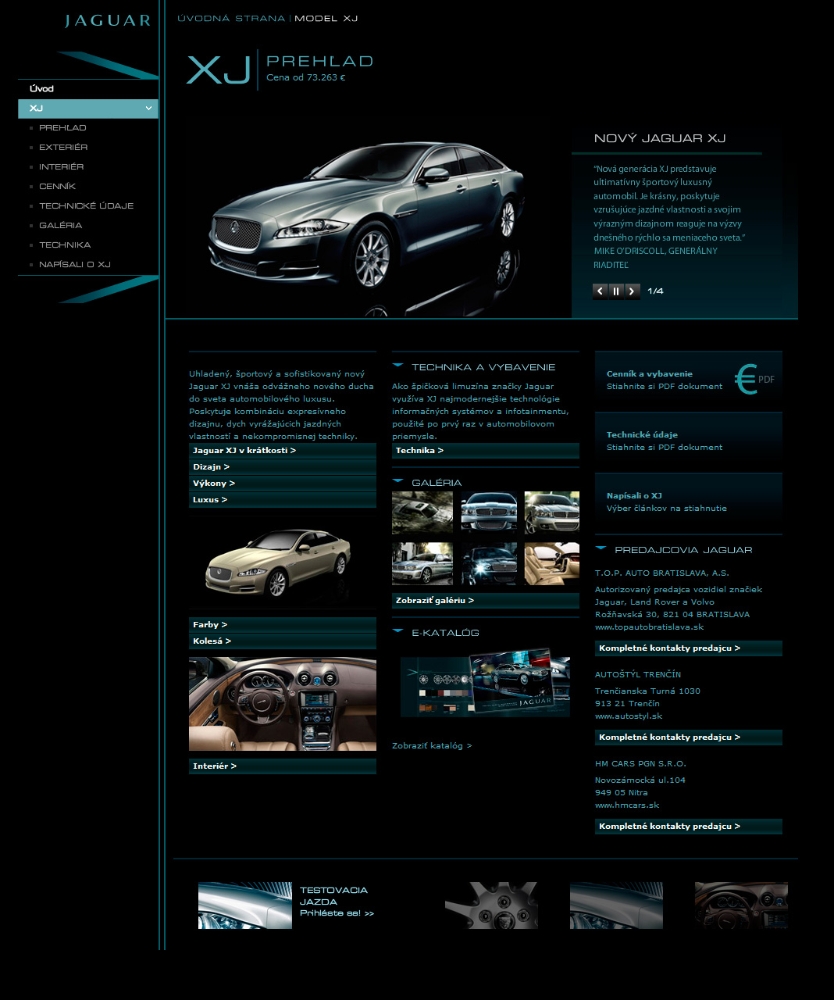Sign up for Testovacia jazda
The image size is (834, 1000).
[x=337, y=902]
